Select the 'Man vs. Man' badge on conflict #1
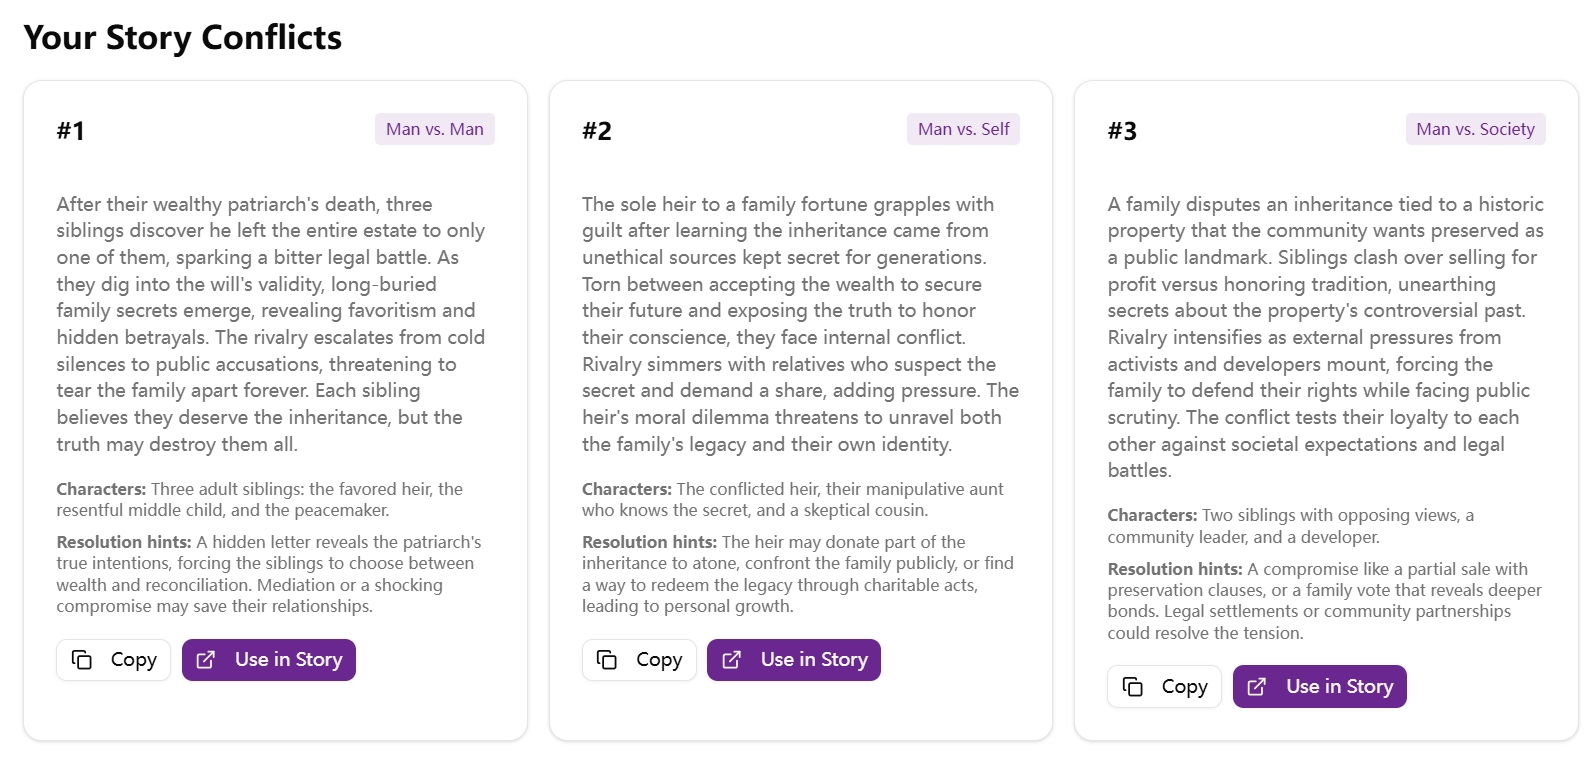 (434, 129)
